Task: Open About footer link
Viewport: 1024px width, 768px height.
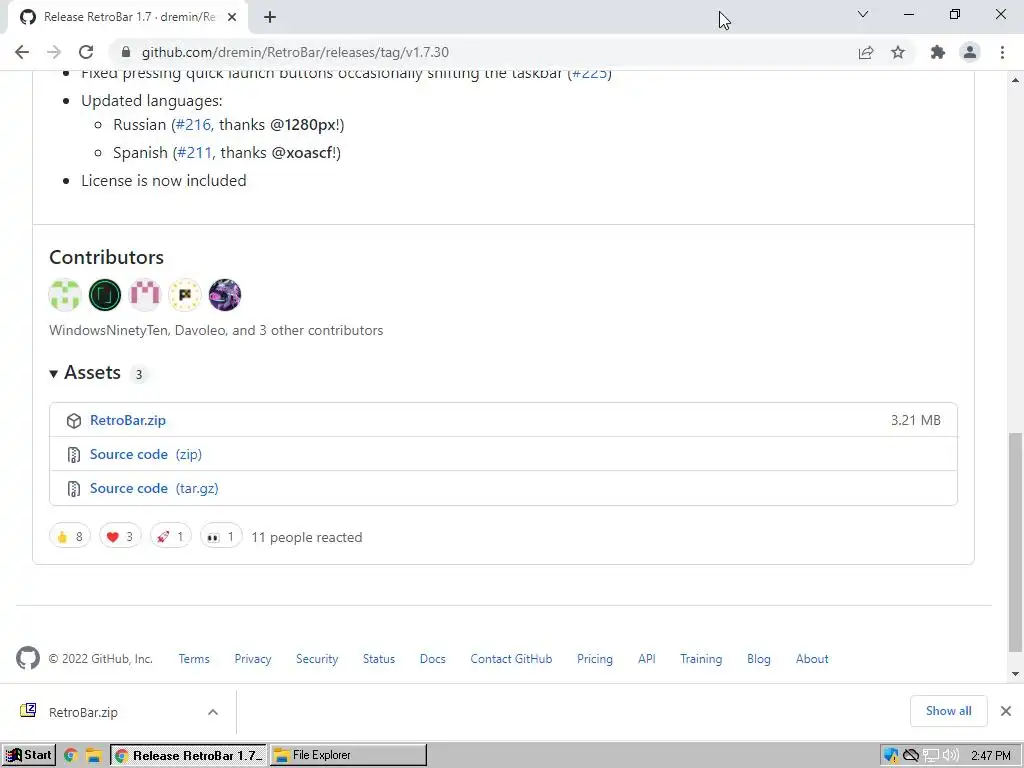Action: click(812, 659)
